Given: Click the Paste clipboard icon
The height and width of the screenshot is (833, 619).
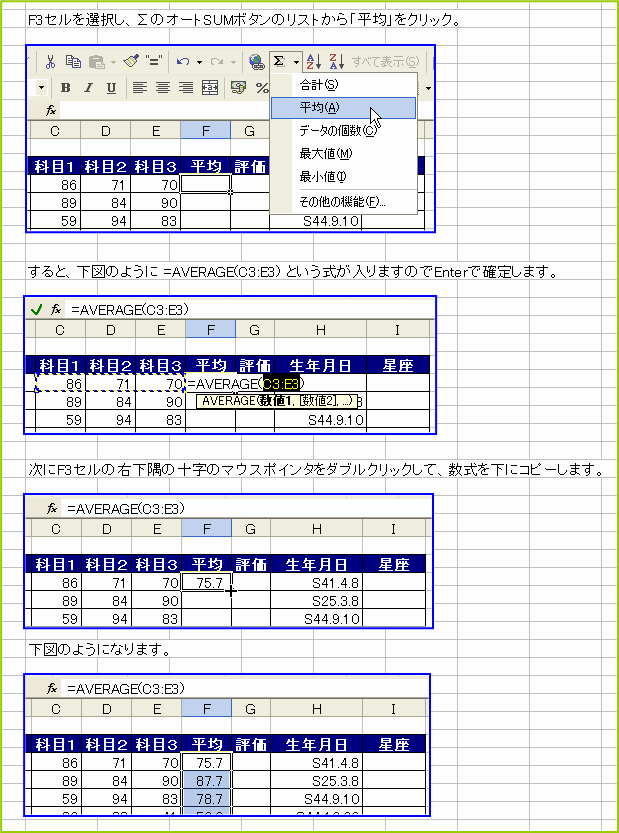Looking at the screenshot, I should coord(97,62).
